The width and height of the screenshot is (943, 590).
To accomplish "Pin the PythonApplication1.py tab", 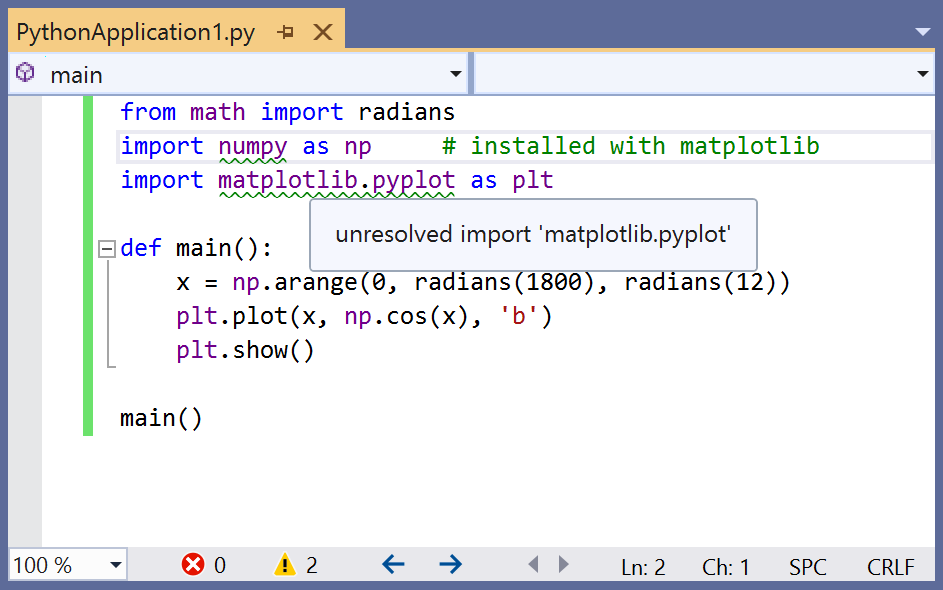I will point(286,32).
